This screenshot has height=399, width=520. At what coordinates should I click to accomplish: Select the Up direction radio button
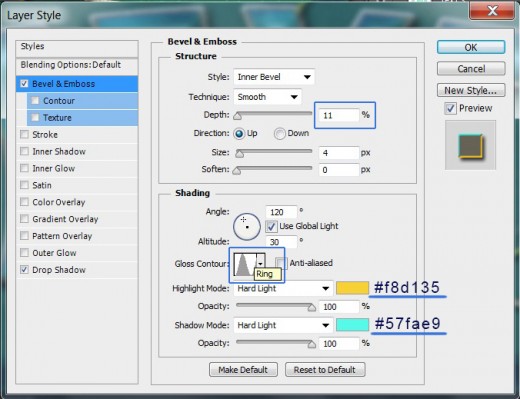click(x=239, y=133)
